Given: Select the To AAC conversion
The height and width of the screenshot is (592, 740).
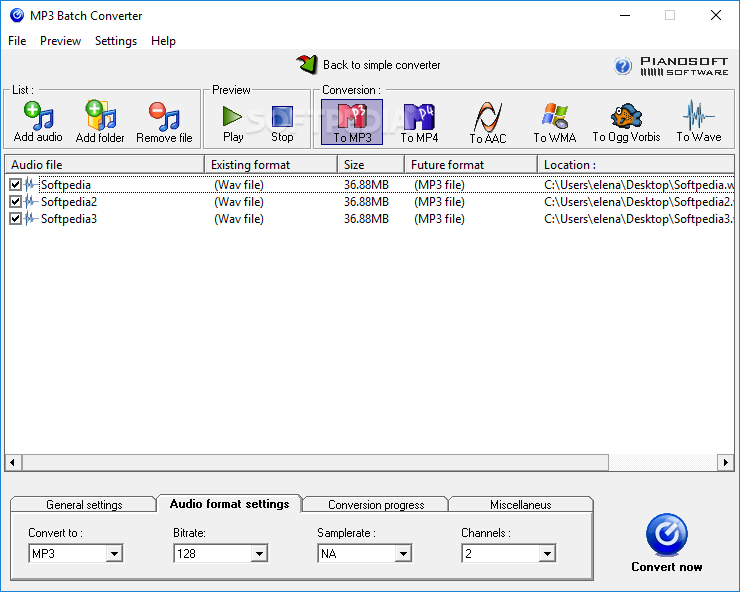Looking at the screenshot, I should click(x=488, y=122).
